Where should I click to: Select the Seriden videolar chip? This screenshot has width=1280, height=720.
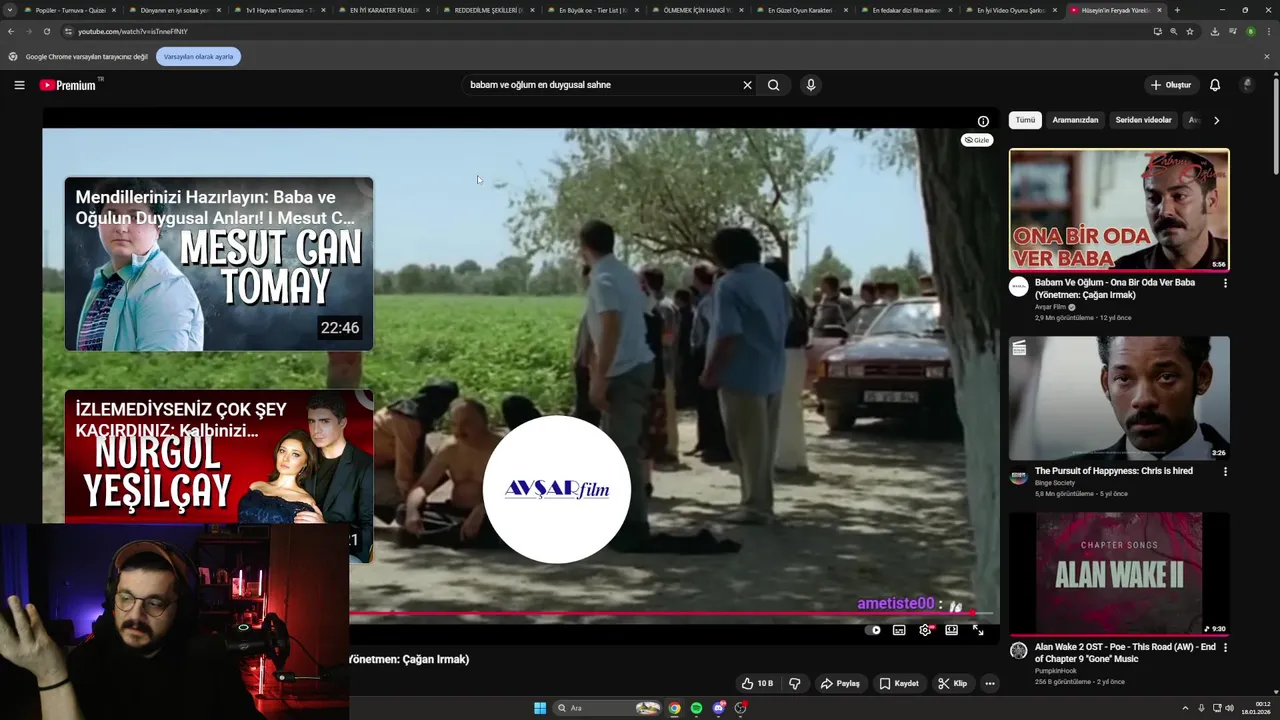pyautogui.click(x=1143, y=120)
